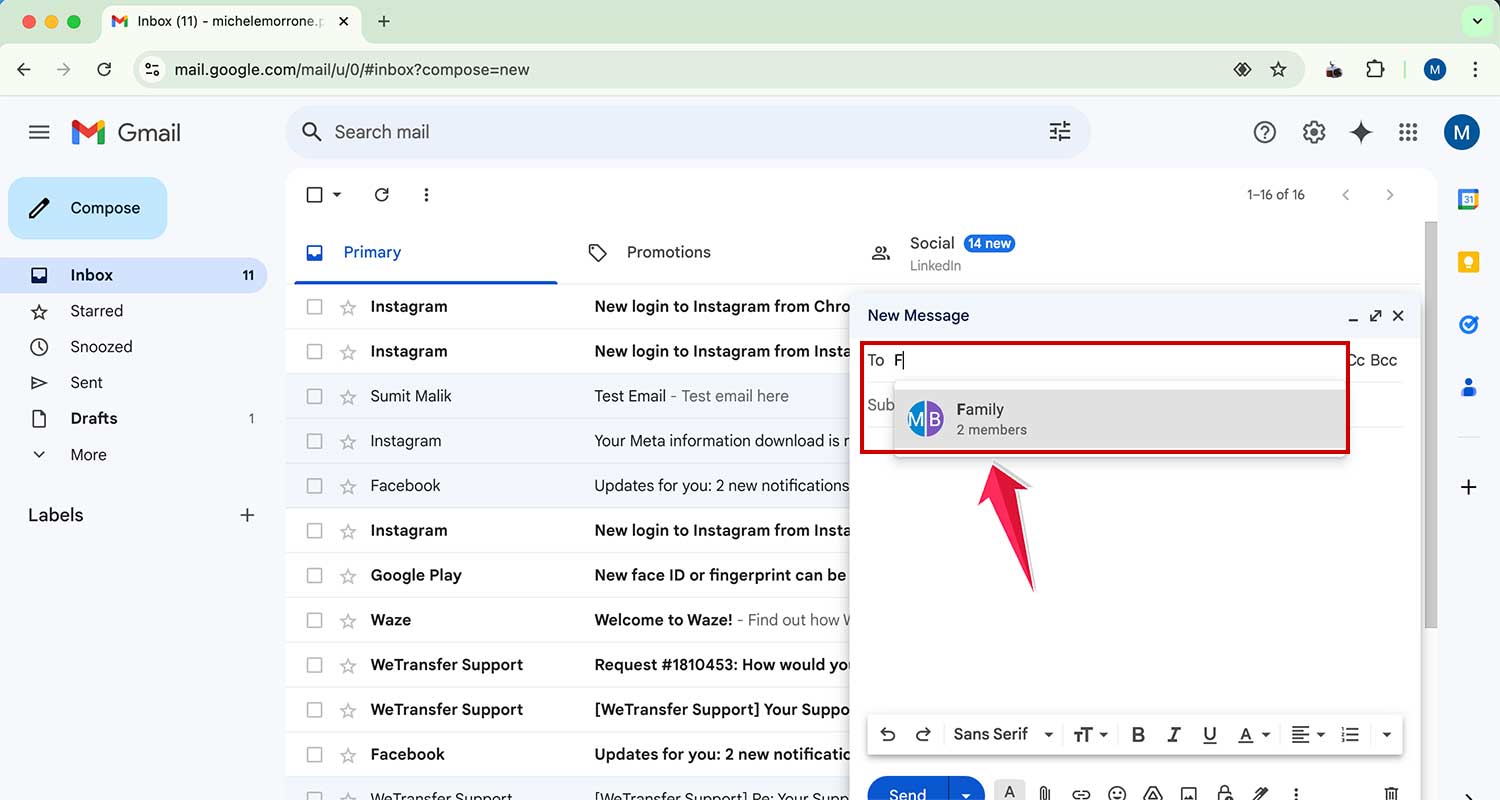Switch to the Promotions tab
The height and width of the screenshot is (800, 1500).
point(668,252)
